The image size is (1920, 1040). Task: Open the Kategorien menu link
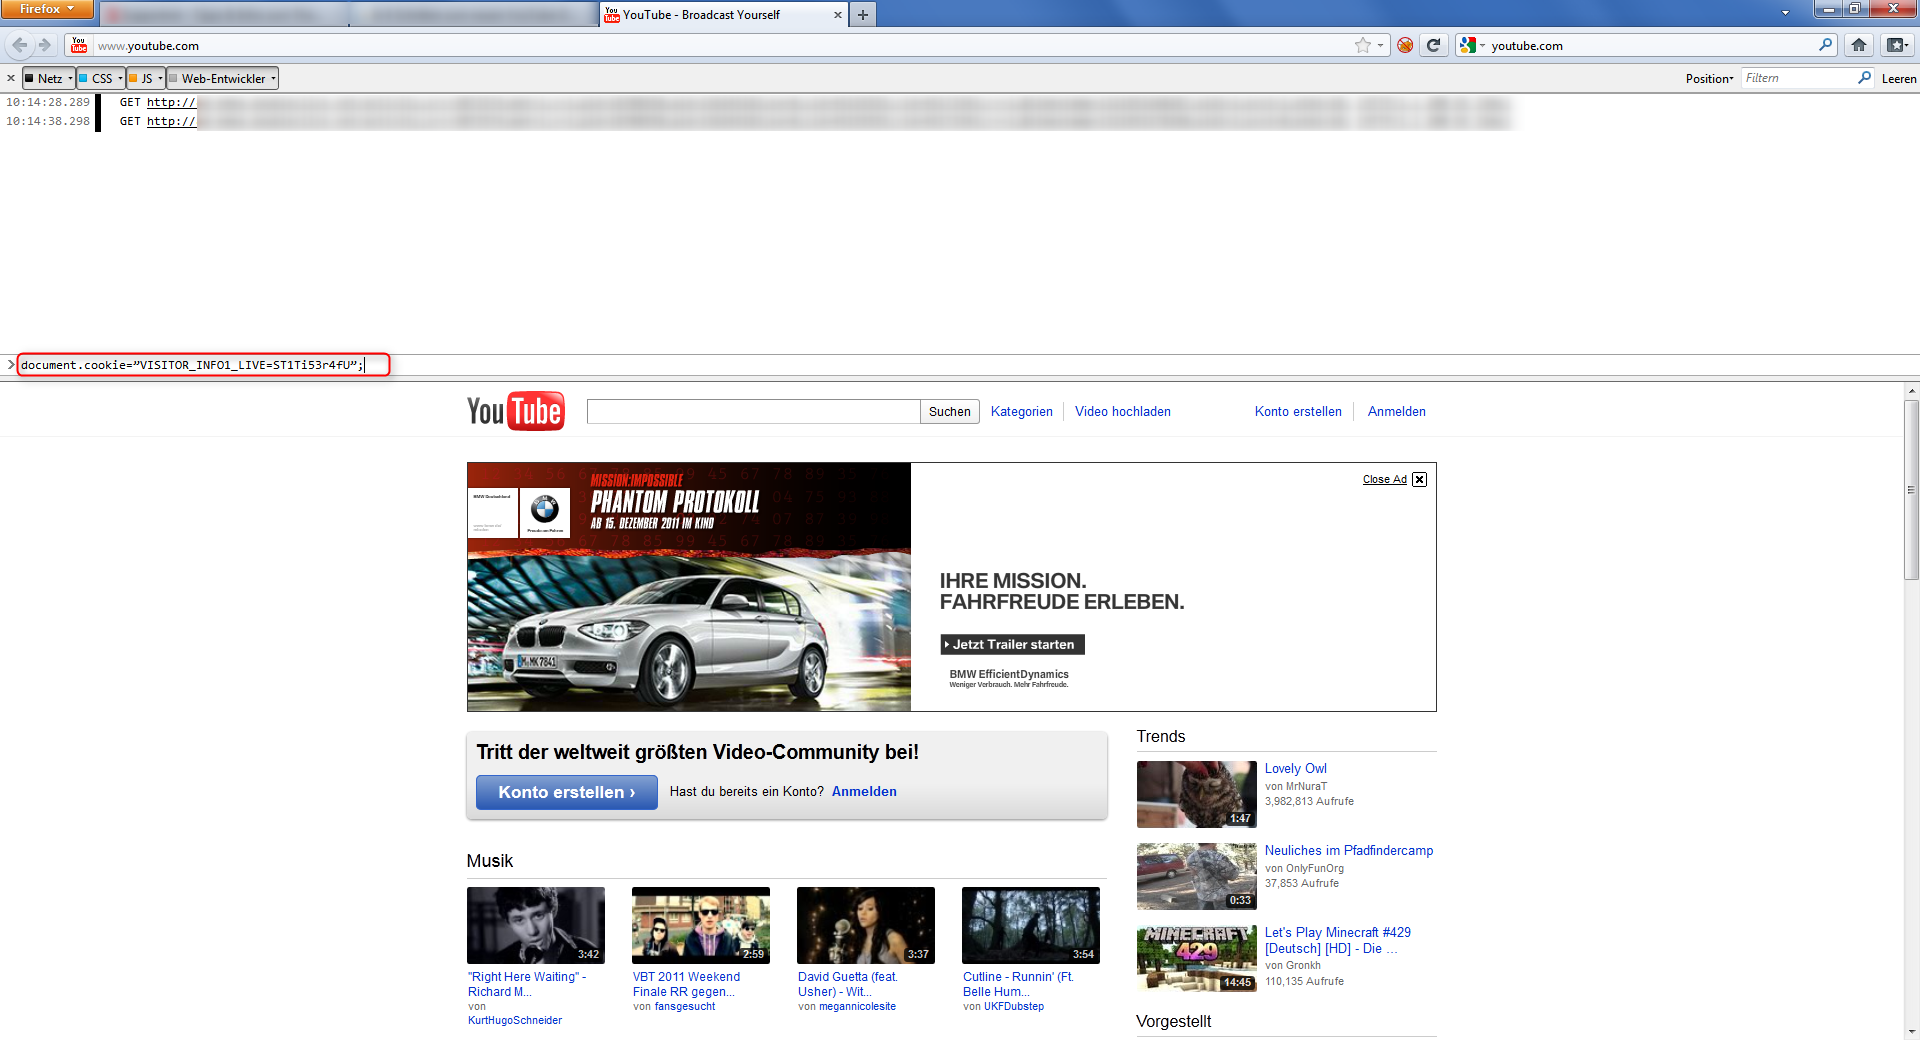[x=1021, y=411]
